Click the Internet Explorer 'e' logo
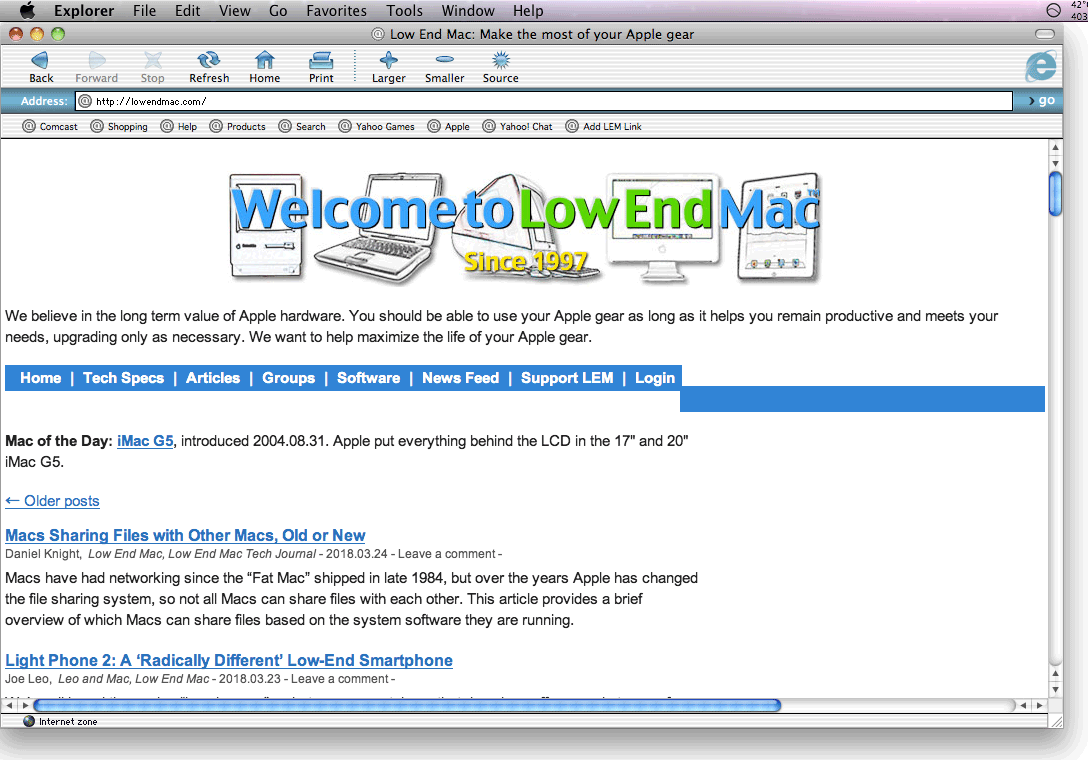The height and width of the screenshot is (760, 1088). (x=1040, y=66)
